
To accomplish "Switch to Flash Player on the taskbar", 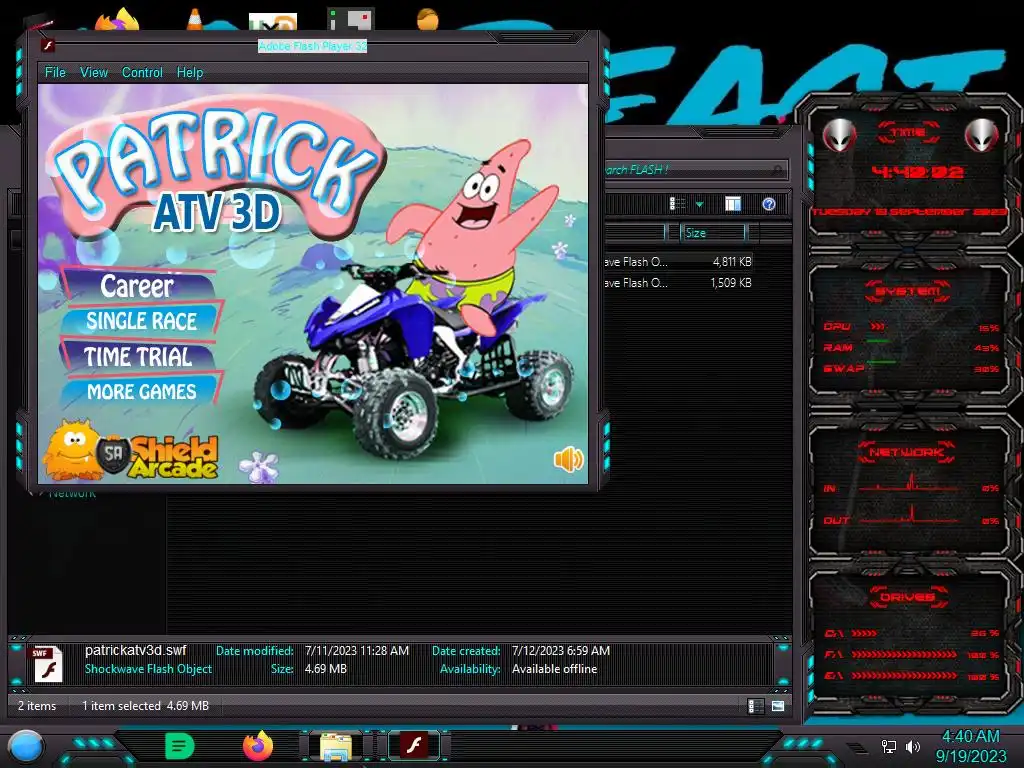I will [414, 746].
